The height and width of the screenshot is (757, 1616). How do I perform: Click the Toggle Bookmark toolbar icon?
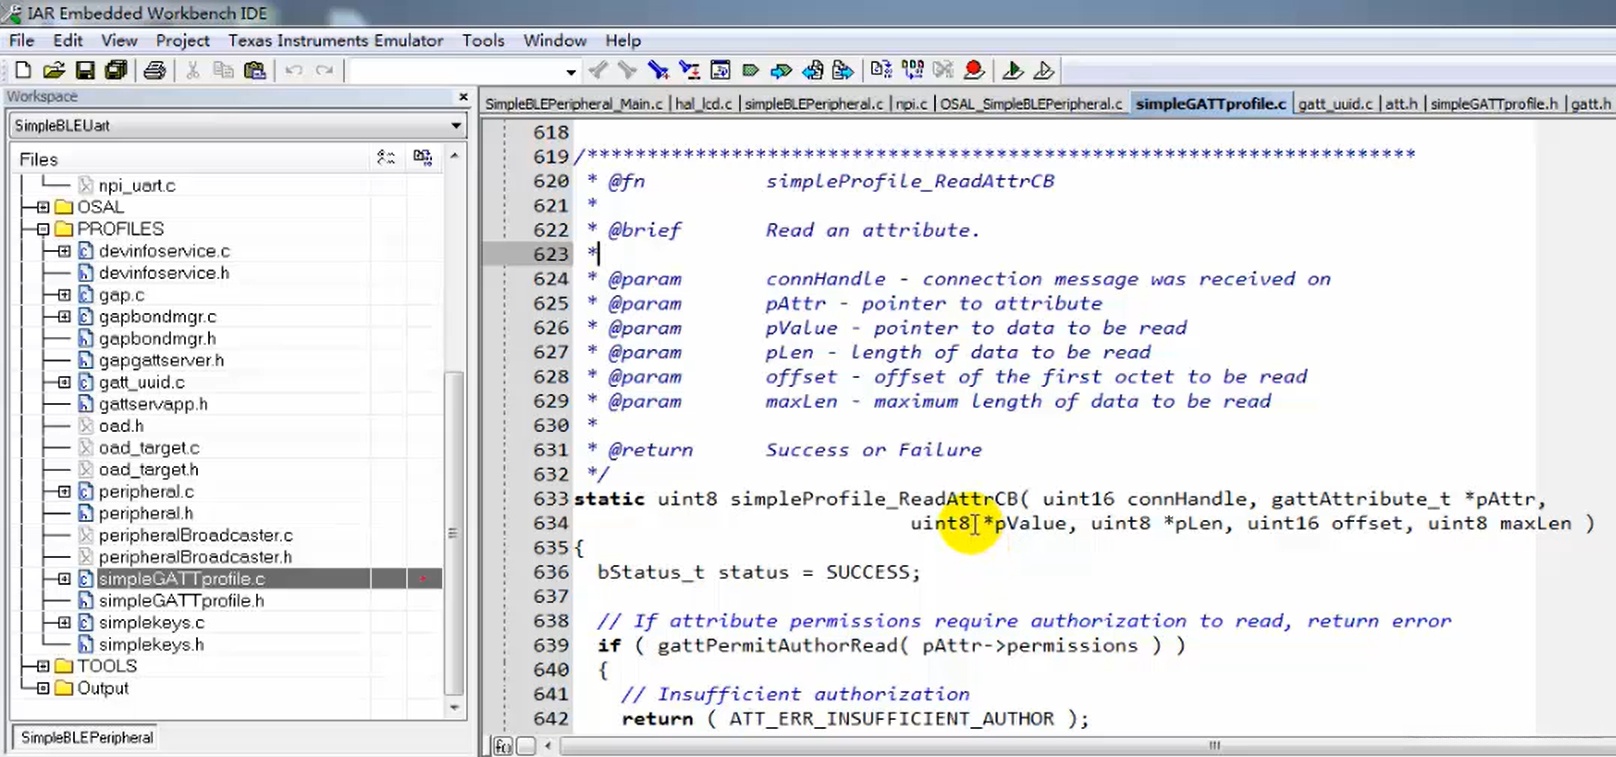(x=751, y=70)
